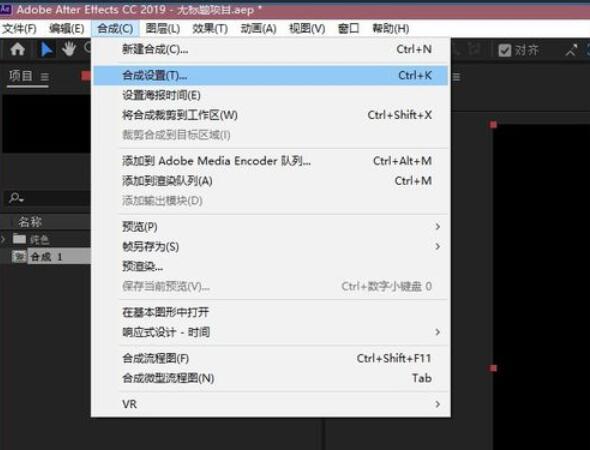Screen dimensions: 590x450
Task: Toggle the 对齐 snapping checkbox
Action: coord(505,50)
